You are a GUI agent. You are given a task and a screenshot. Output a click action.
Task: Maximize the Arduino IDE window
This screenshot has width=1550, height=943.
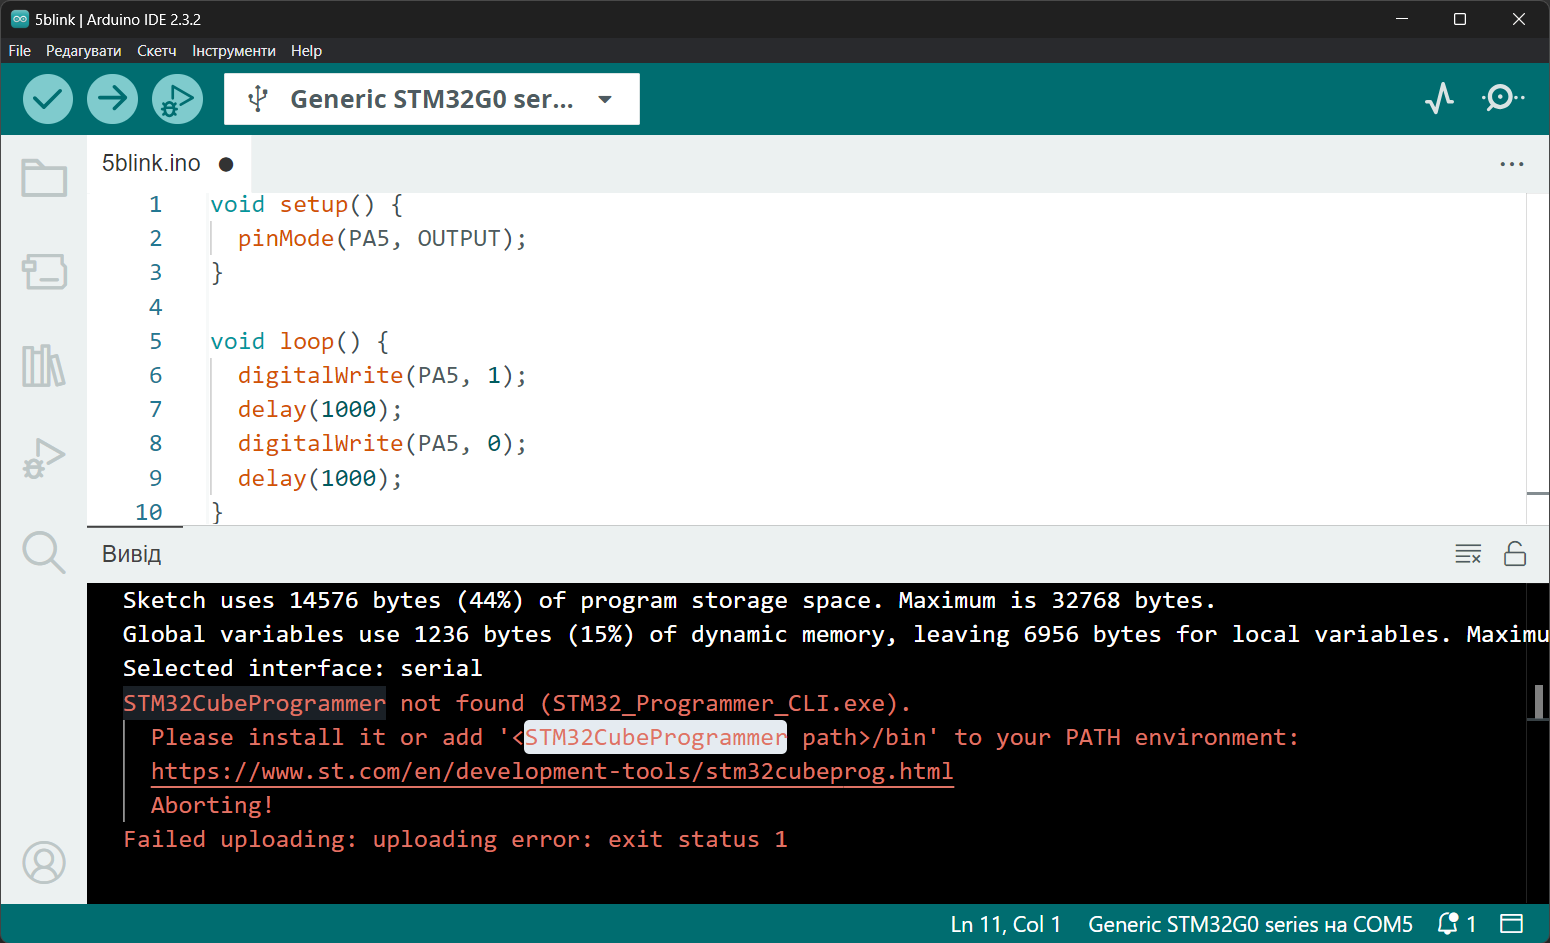coord(1460,19)
